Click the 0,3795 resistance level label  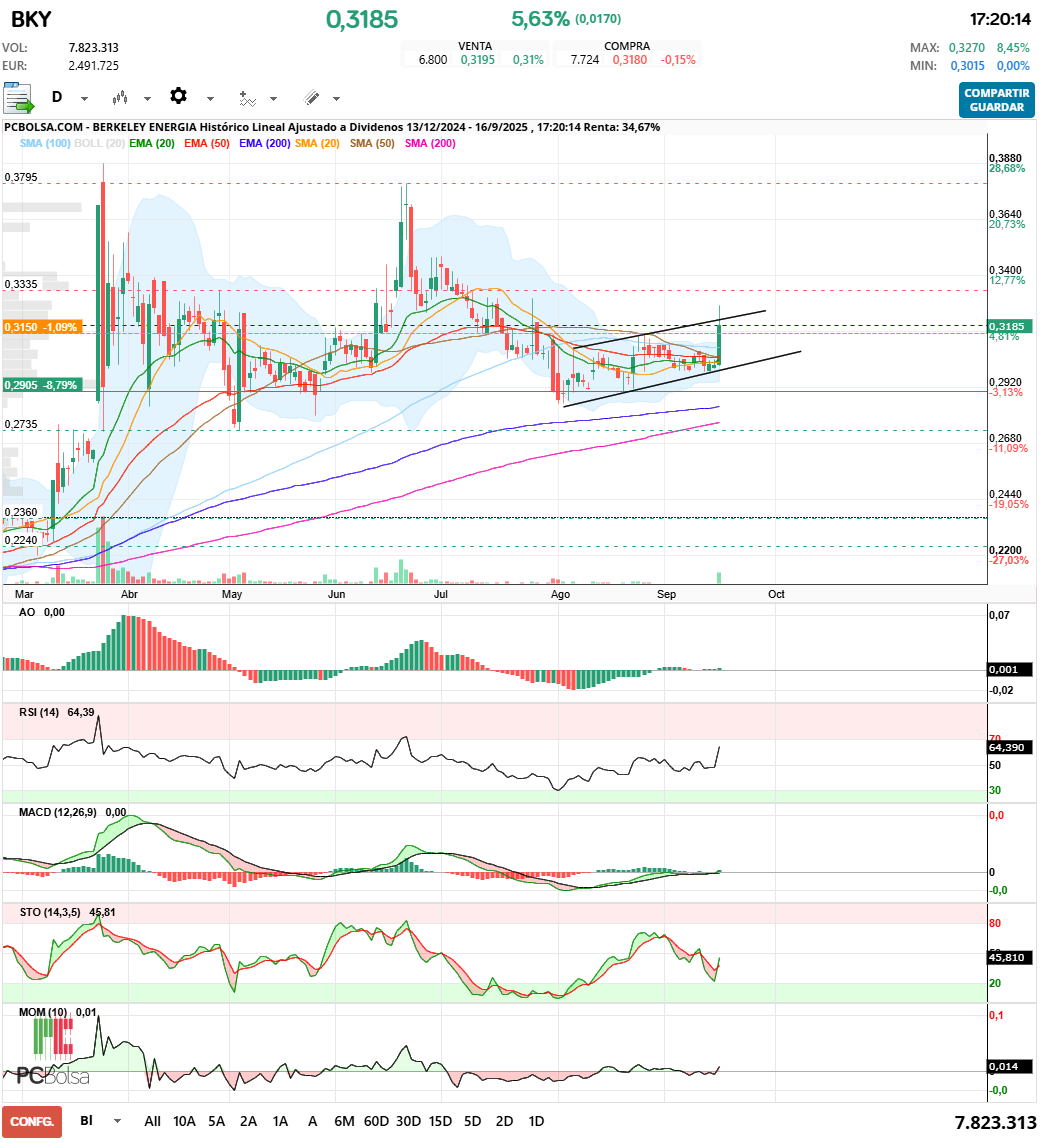21,177
